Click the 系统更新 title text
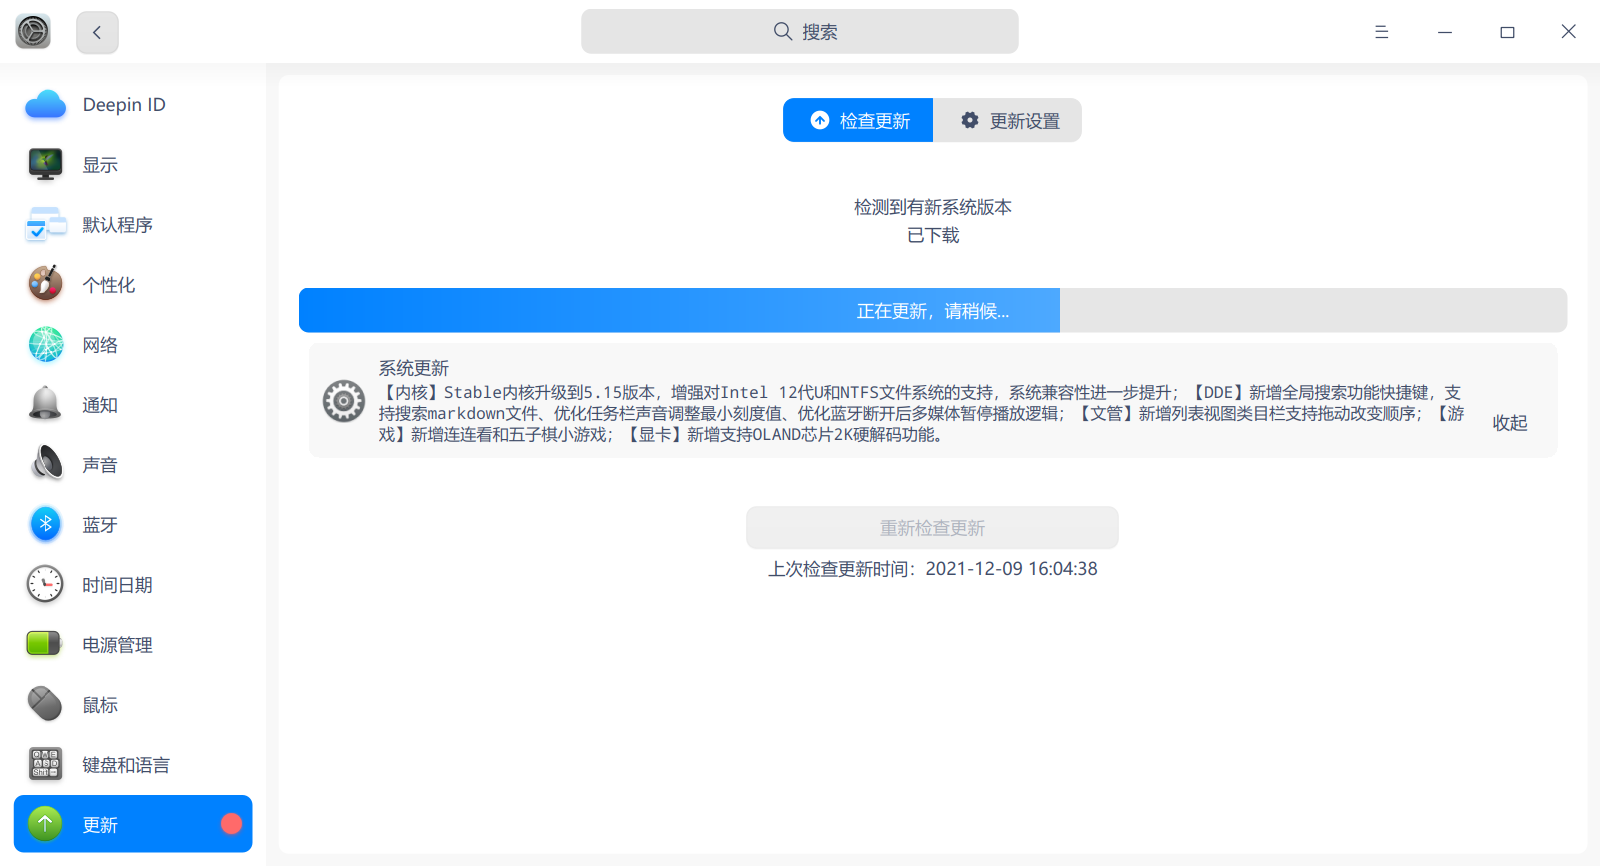 pyautogui.click(x=414, y=368)
